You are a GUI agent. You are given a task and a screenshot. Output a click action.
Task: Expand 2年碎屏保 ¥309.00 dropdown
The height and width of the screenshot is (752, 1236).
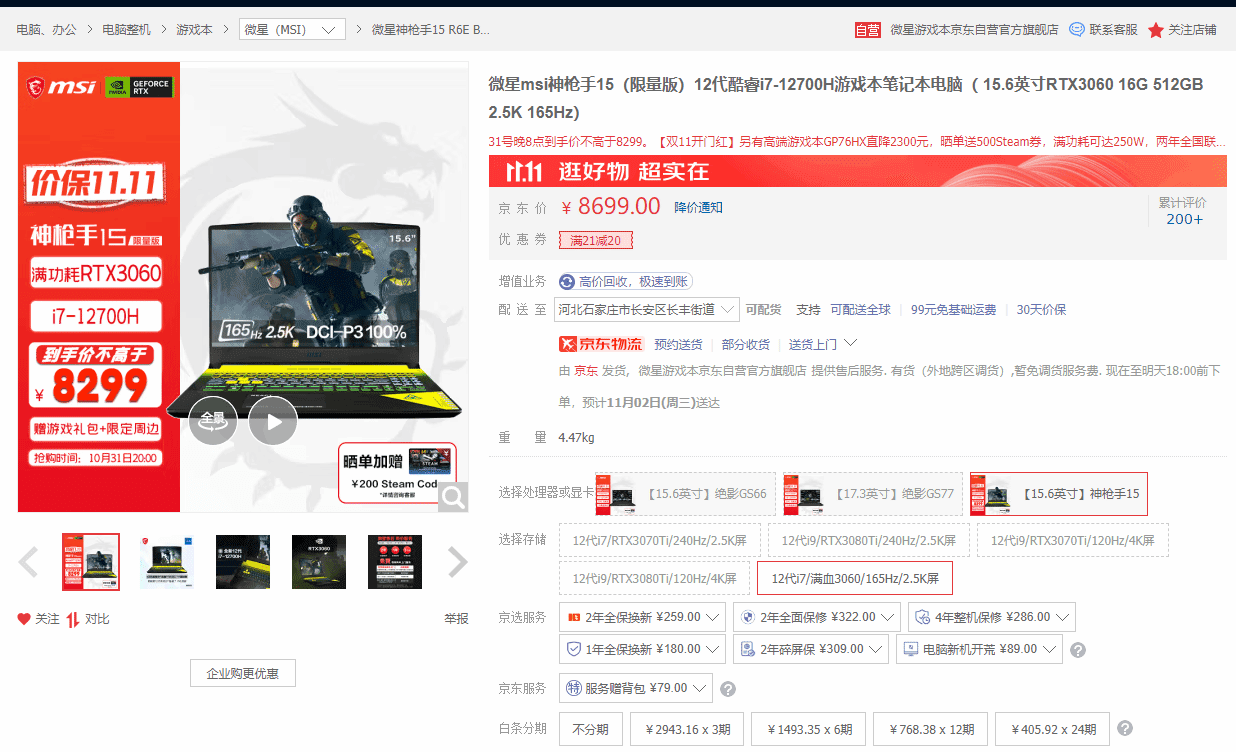pos(811,649)
